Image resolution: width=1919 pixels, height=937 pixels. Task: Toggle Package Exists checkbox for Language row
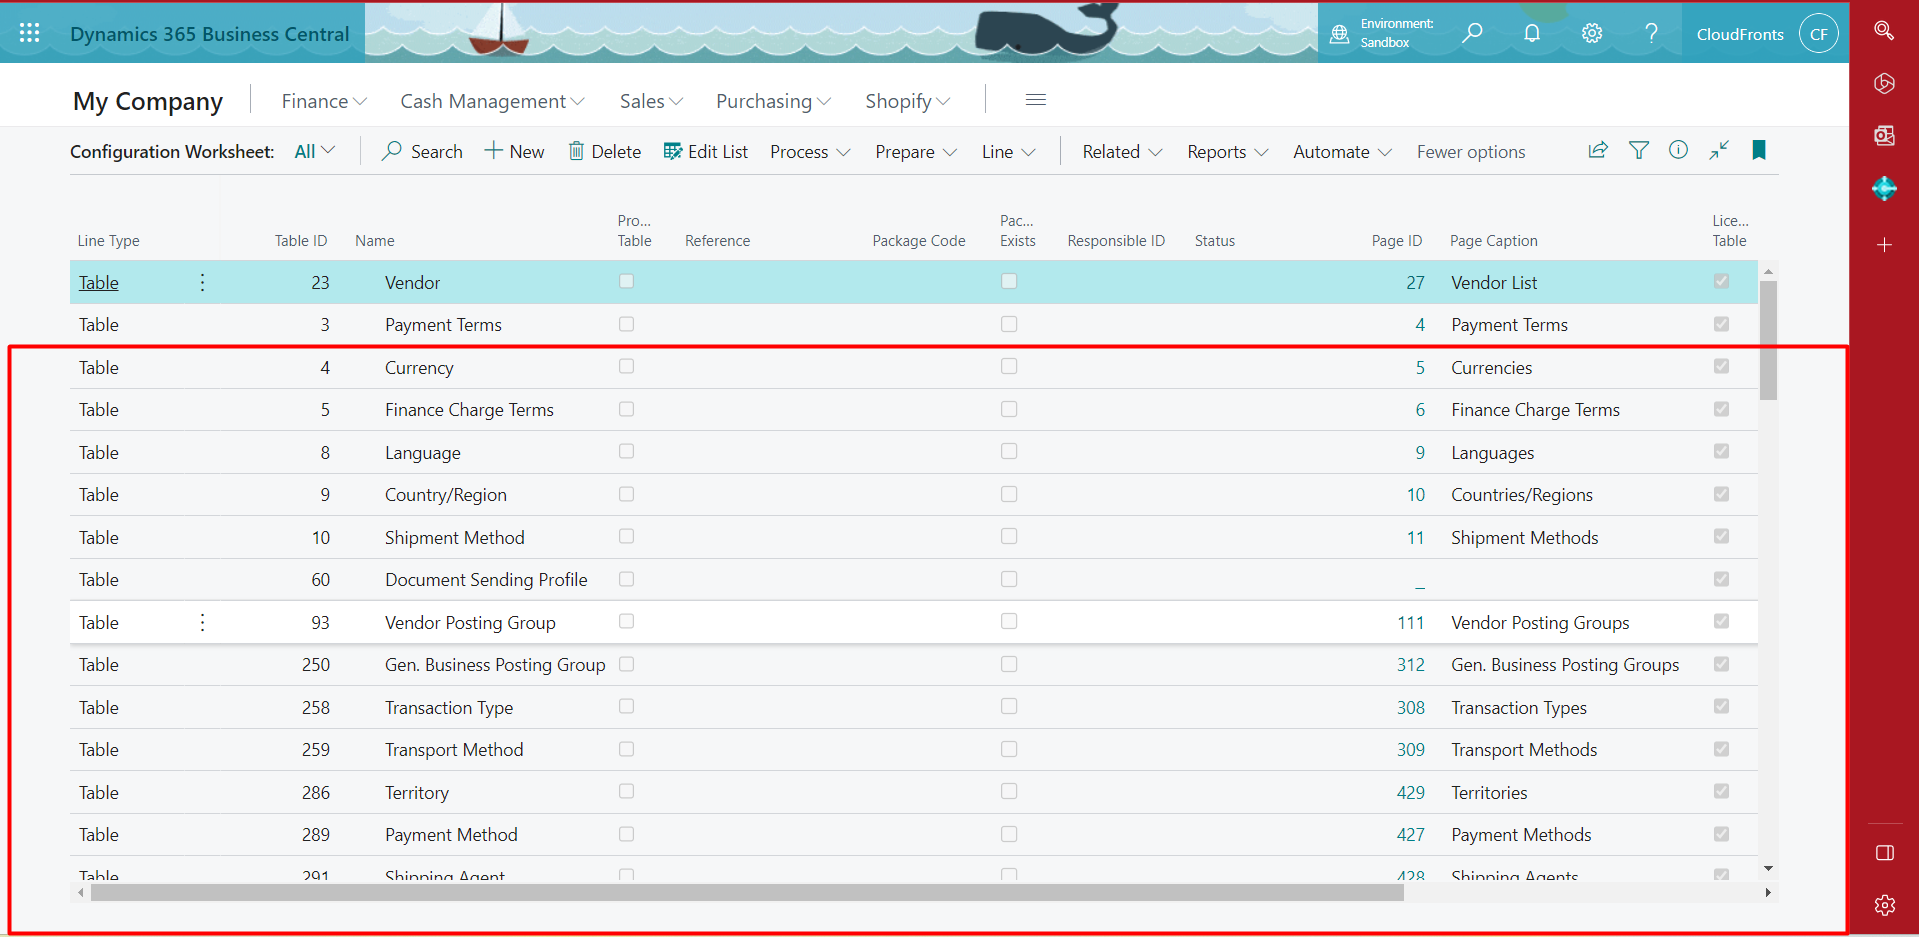(1009, 451)
